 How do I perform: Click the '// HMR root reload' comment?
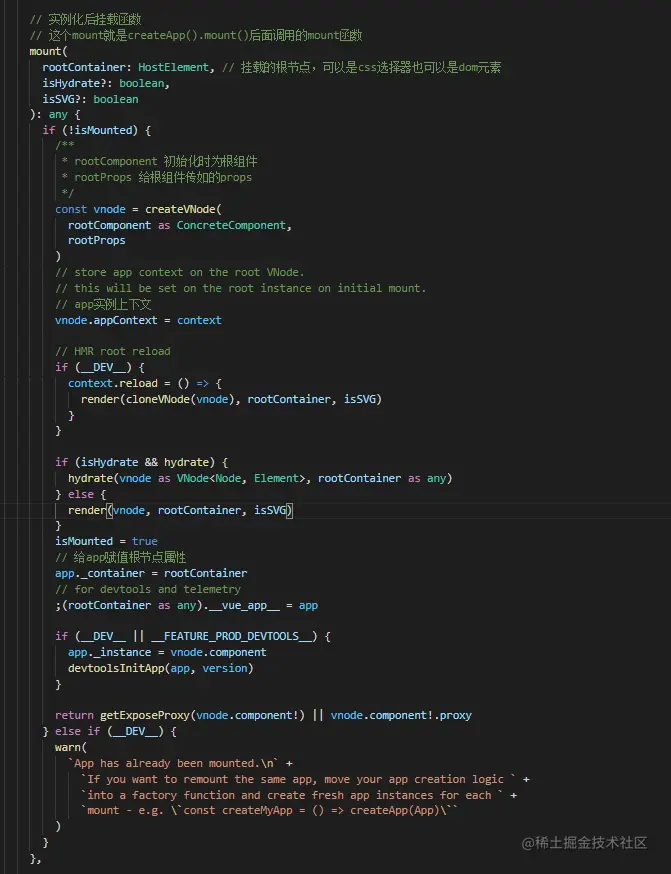click(x=113, y=352)
